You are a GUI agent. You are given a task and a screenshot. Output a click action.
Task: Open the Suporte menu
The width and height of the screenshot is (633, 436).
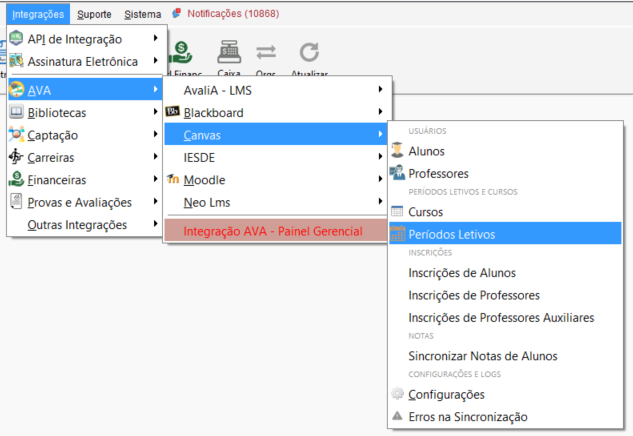point(94,14)
